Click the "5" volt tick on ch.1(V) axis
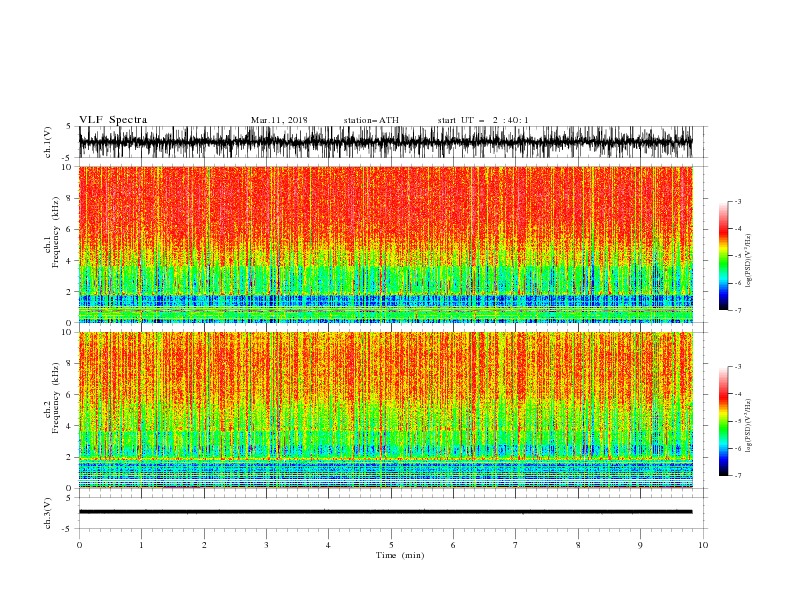This screenshot has width=792, height=612. tap(69, 126)
